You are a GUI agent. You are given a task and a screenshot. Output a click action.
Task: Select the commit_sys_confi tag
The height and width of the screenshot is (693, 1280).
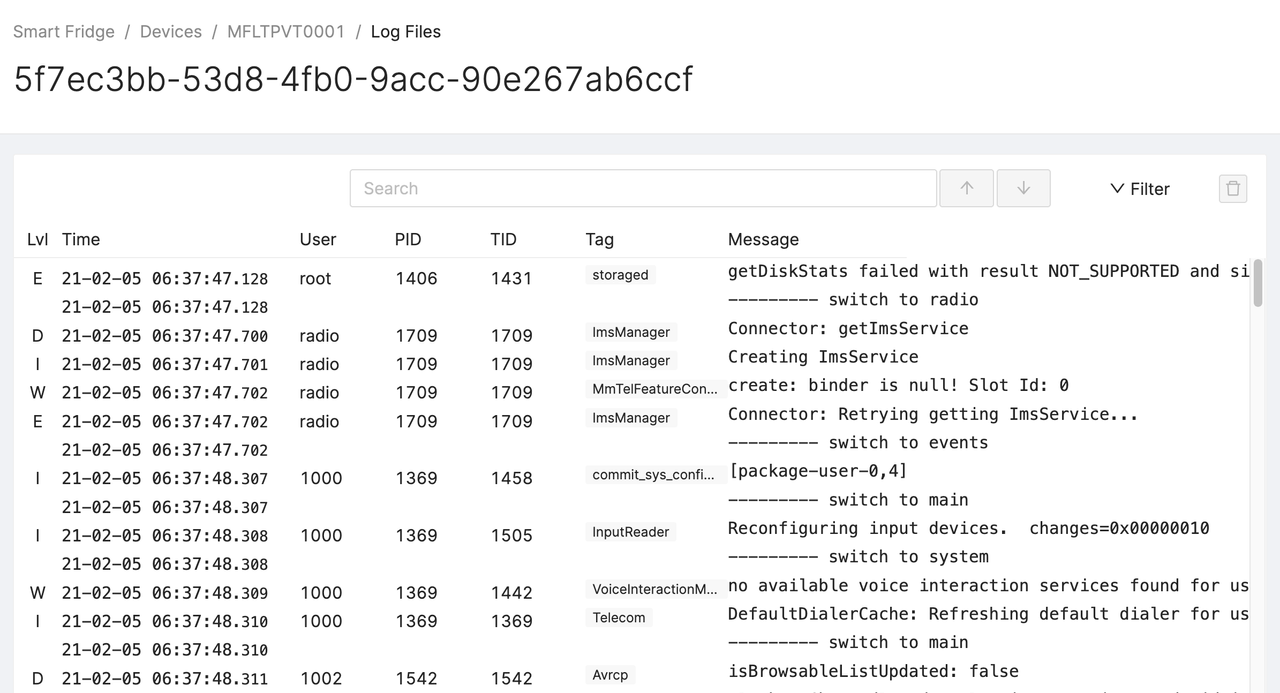(x=655, y=475)
